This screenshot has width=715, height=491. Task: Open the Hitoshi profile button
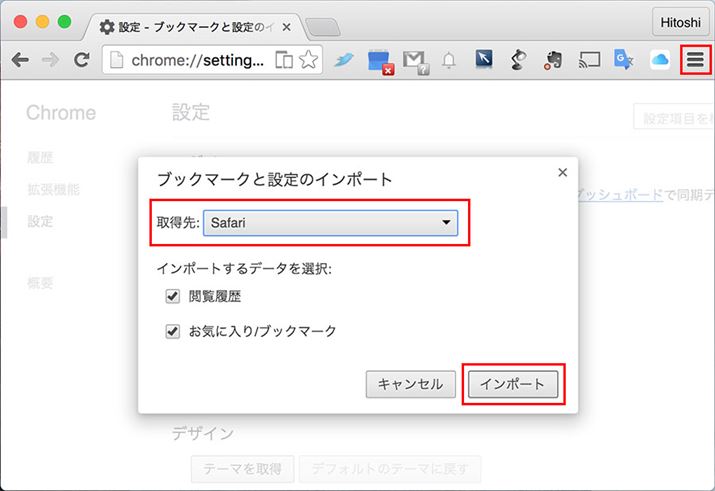(681, 22)
